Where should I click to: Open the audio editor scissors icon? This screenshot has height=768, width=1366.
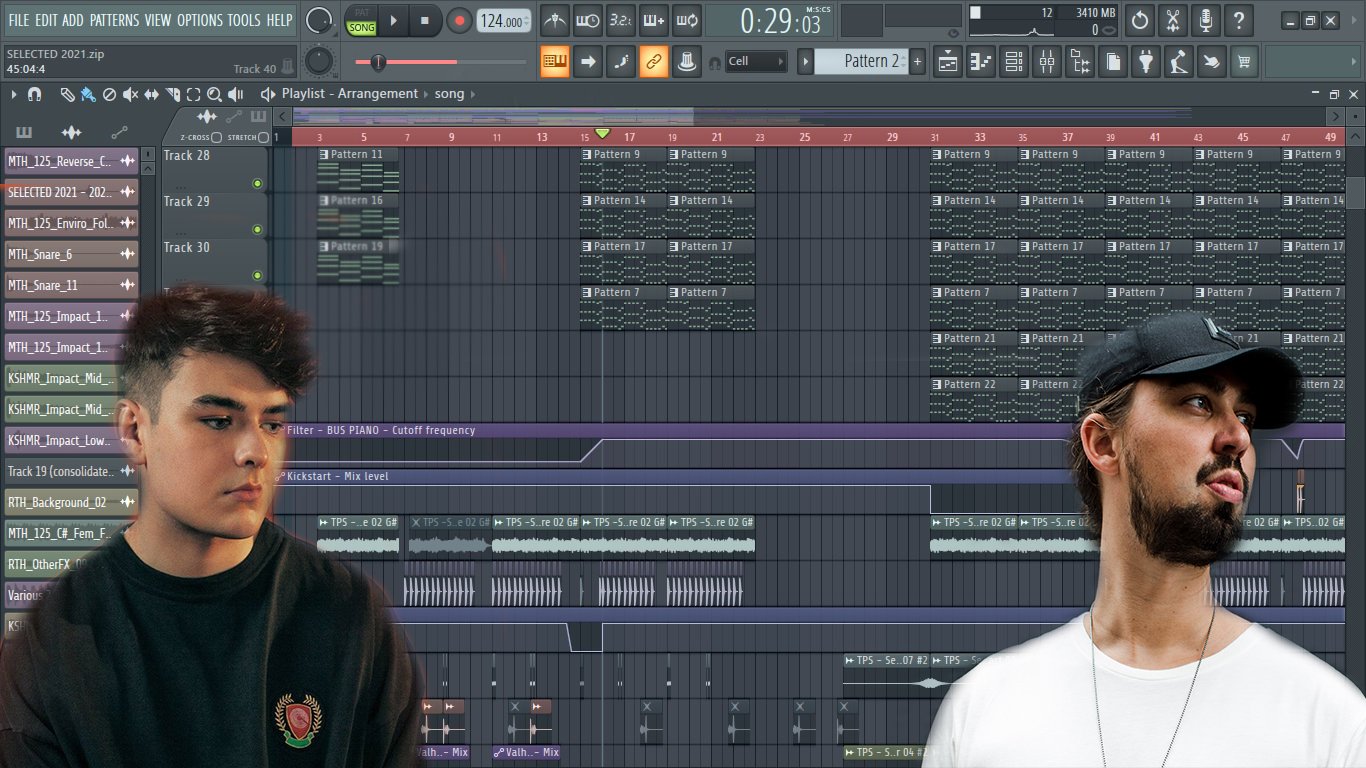[x=1173, y=20]
